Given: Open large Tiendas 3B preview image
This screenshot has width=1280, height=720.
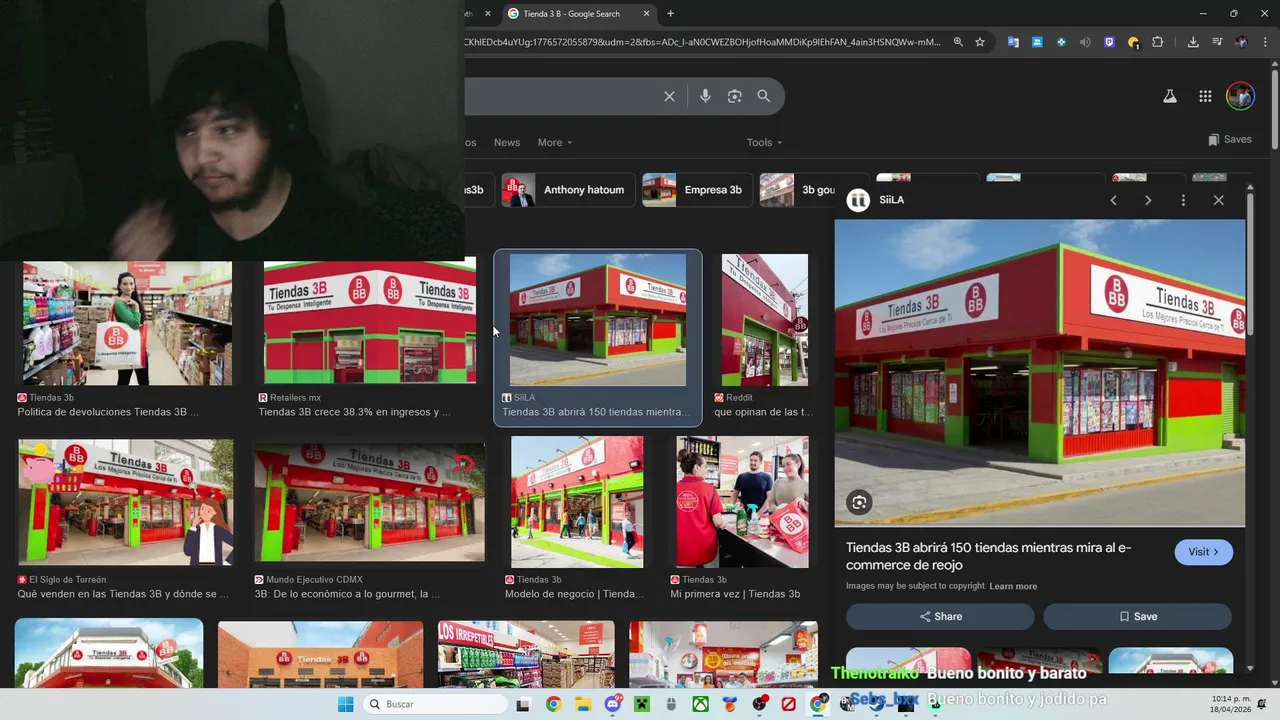Looking at the screenshot, I should tap(1040, 372).
